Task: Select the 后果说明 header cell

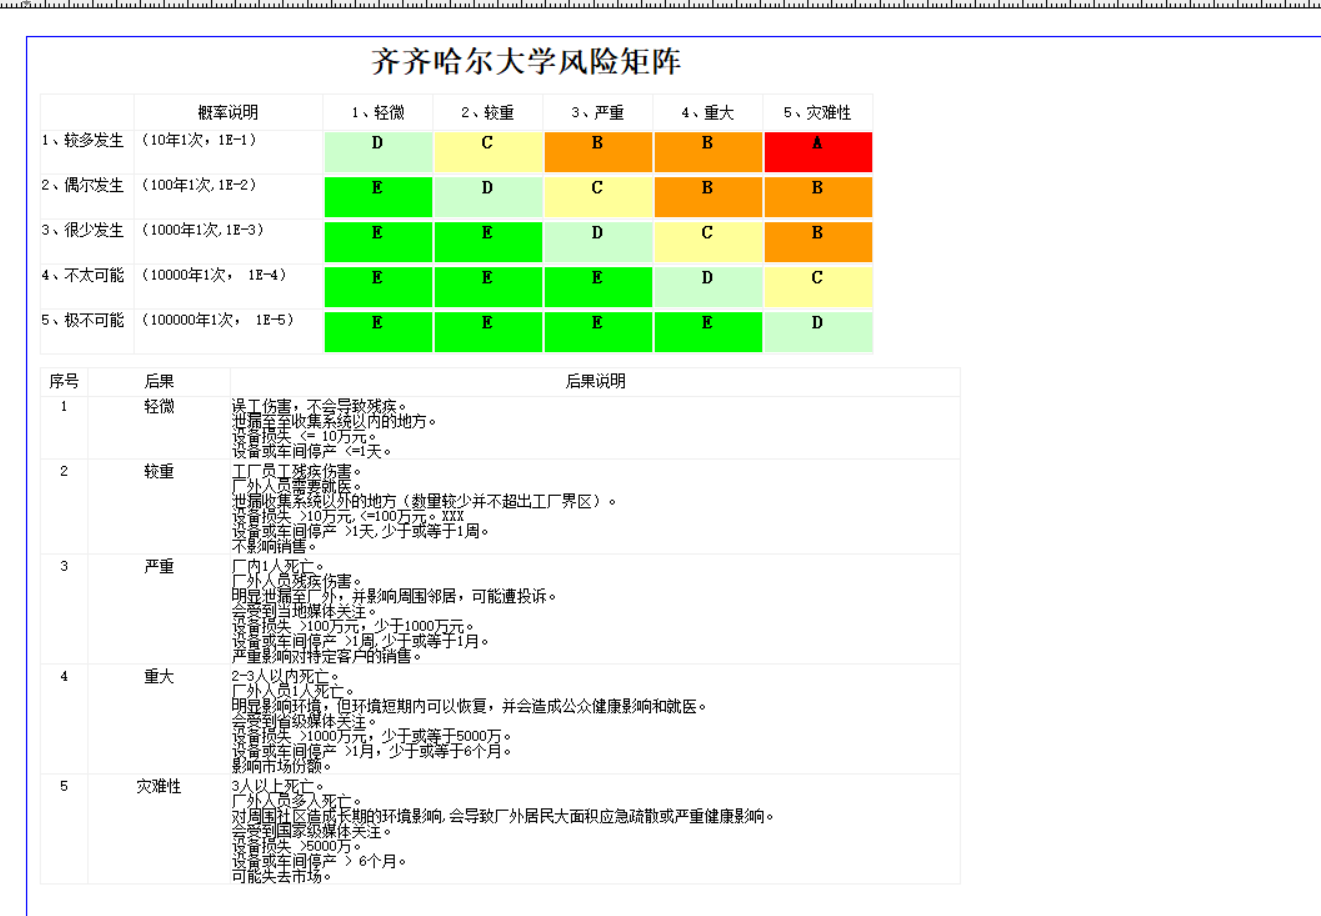Action: click(x=595, y=381)
